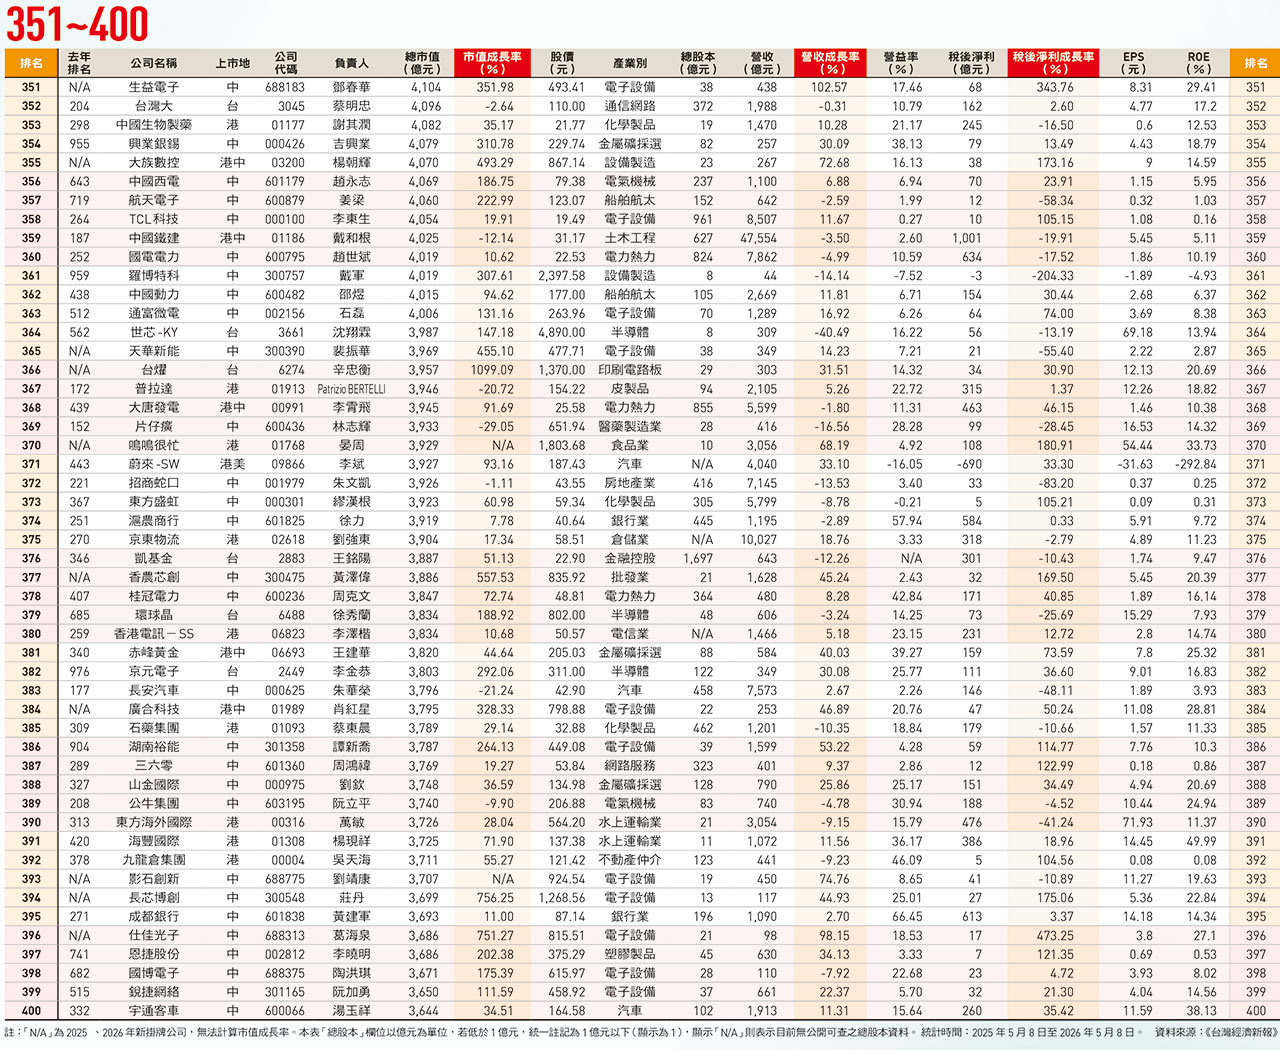1280x1050 pixels.
Task: Select company name 世芯-KY
Action: (154, 332)
